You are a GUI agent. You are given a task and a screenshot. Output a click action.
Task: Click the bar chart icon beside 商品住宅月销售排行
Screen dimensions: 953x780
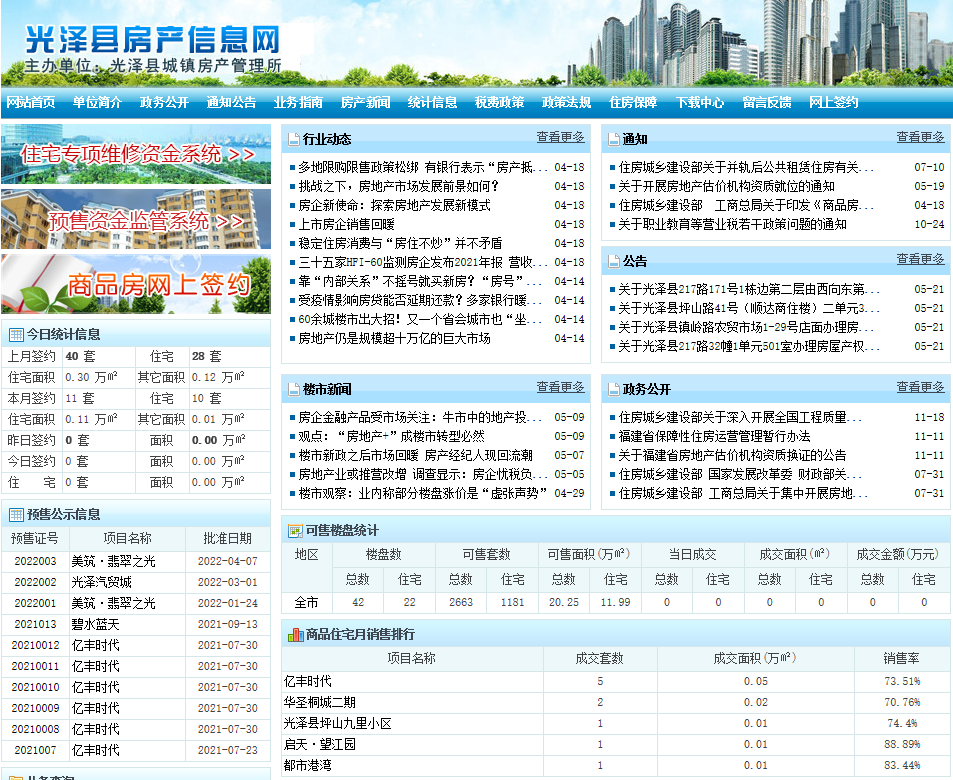pyautogui.click(x=295, y=635)
